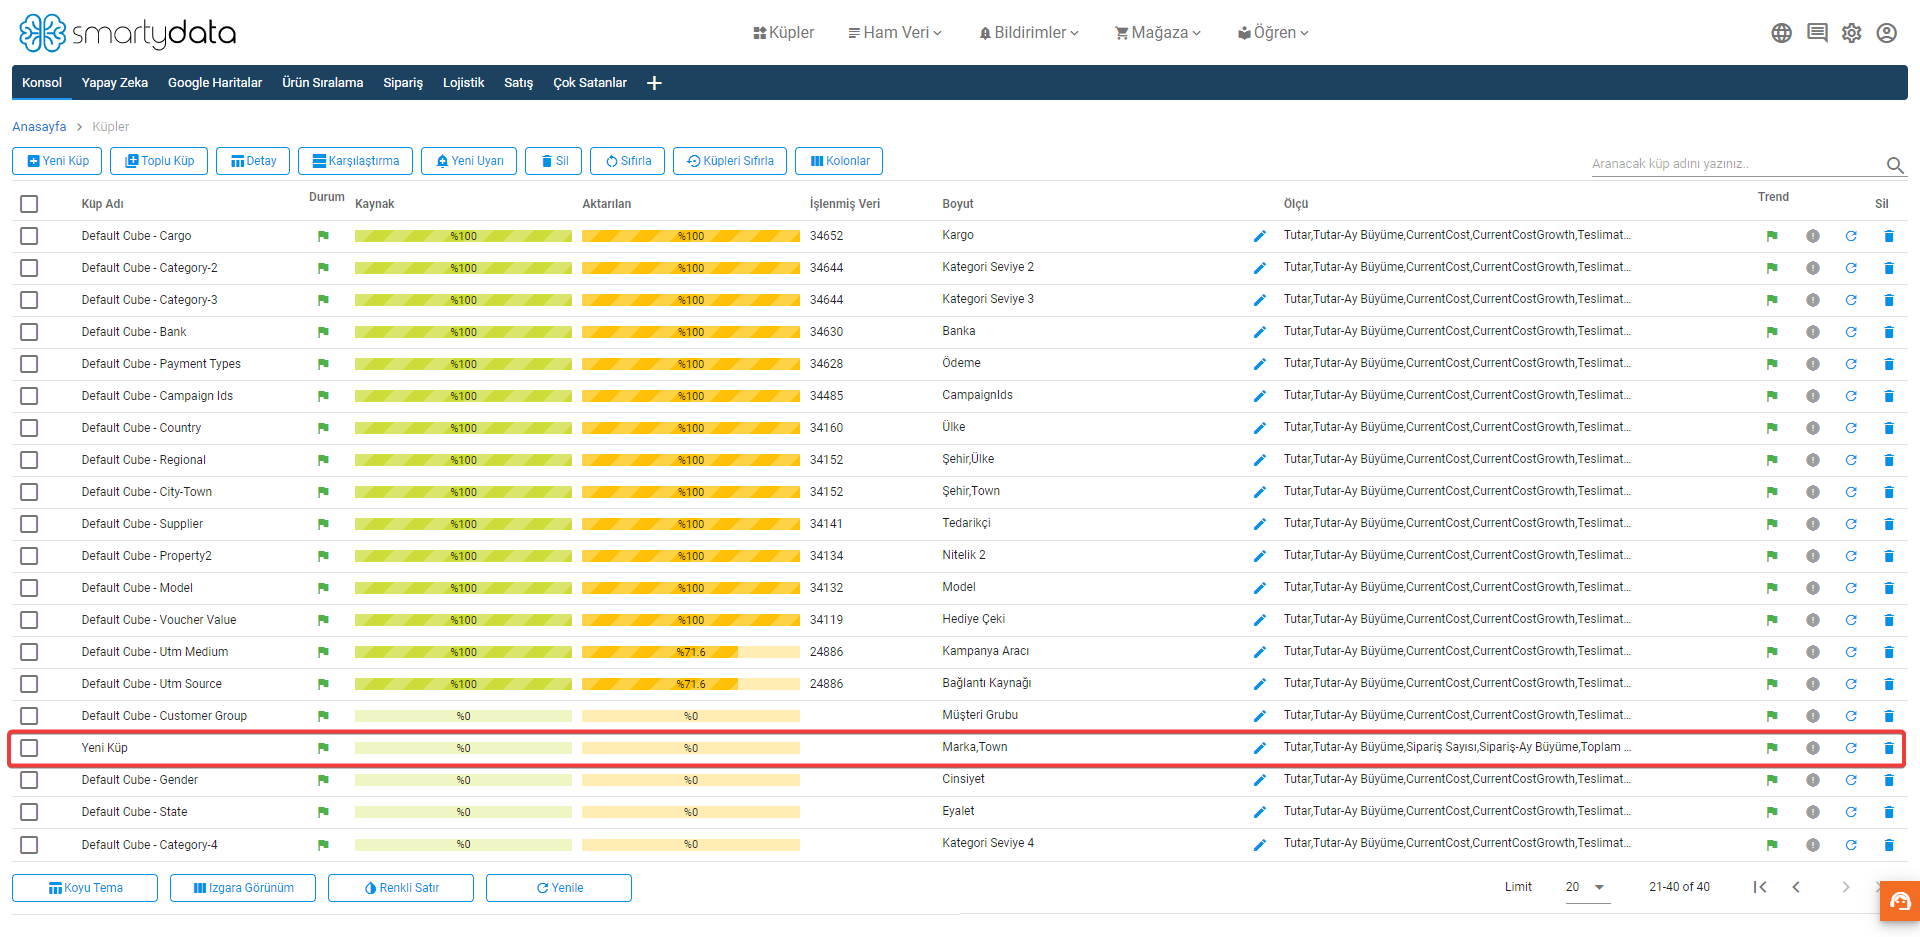Screen dimensions: 1920x937
Task: Edit dimensions pencil for Yeni Küp row
Action: click(x=1259, y=748)
